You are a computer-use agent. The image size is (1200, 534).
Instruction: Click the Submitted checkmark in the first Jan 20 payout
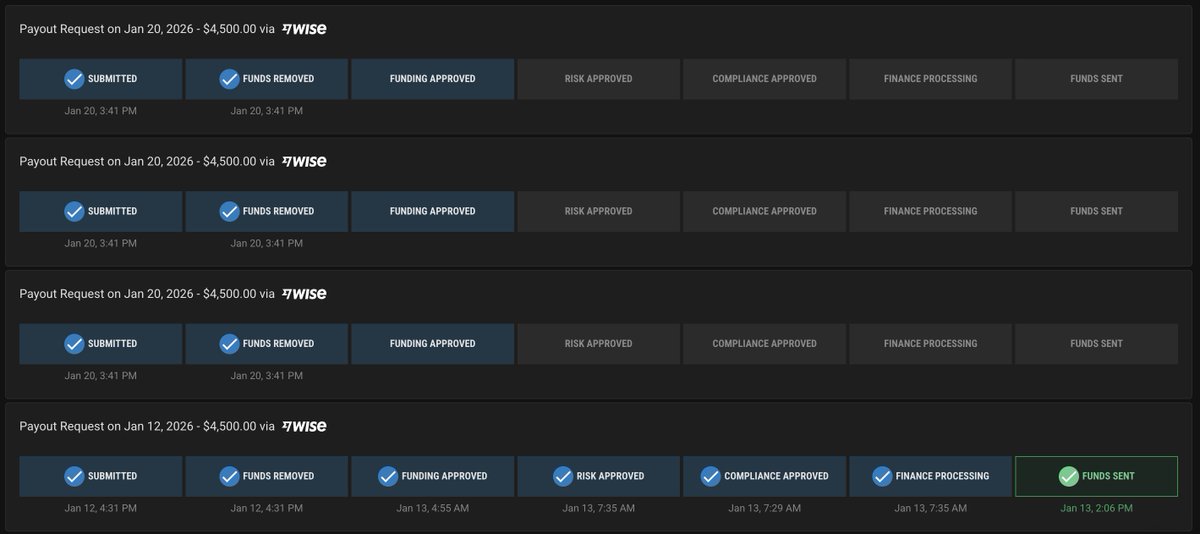click(x=74, y=79)
